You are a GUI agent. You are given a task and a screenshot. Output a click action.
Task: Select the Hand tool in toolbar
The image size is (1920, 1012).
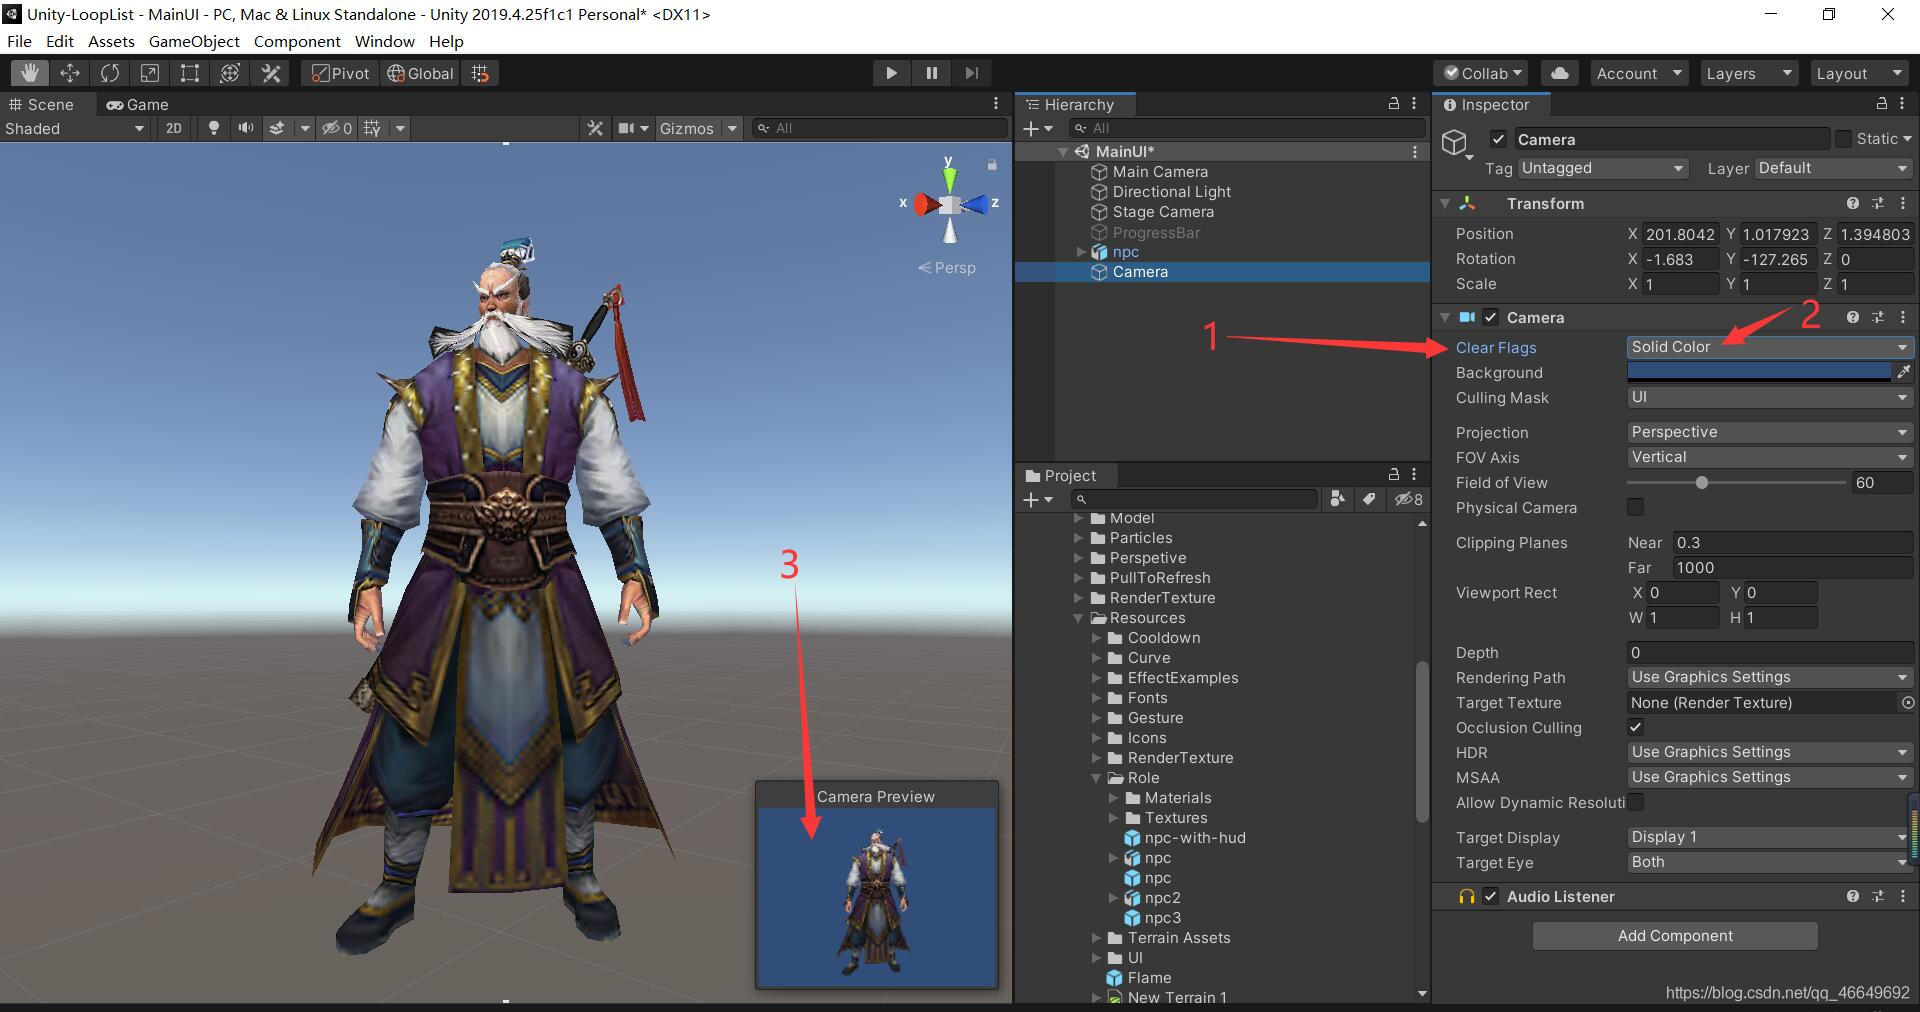(30, 73)
